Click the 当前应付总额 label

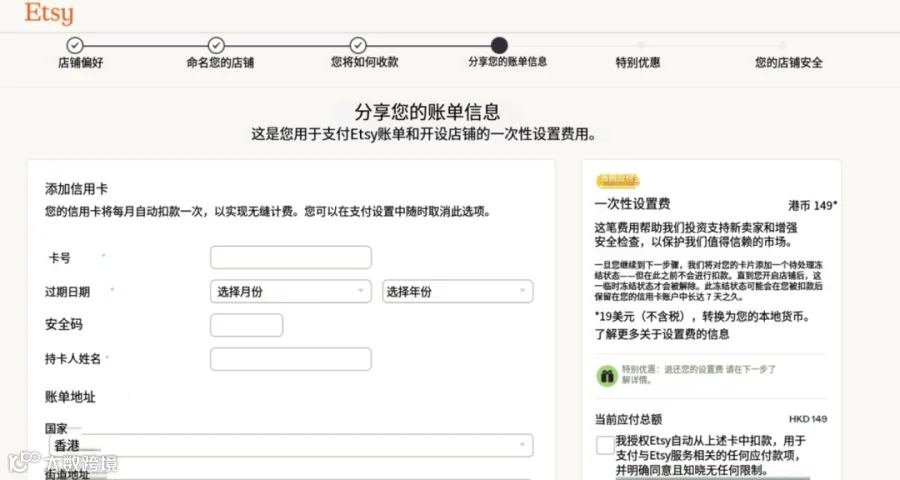(x=628, y=419)
